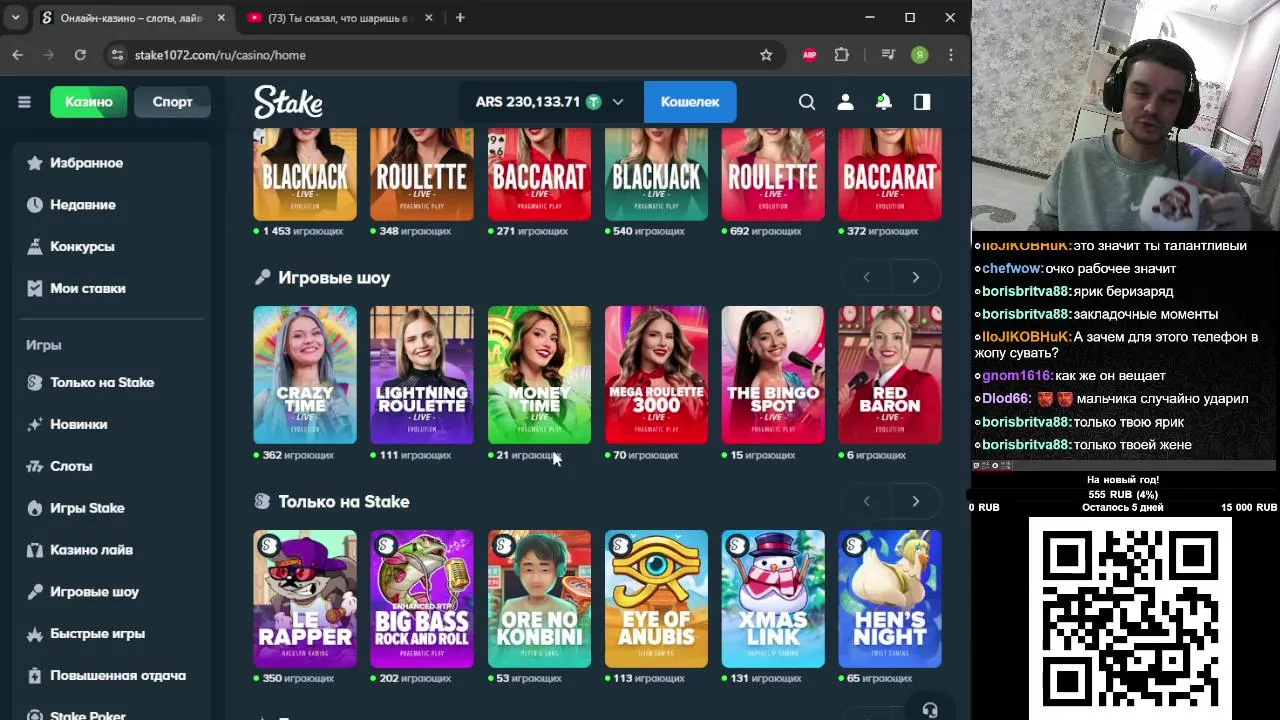The height and width of the screenshot is (720, 1280).
Task: Launch the Ore No Konbini slot
Action: tap(539, 599)
